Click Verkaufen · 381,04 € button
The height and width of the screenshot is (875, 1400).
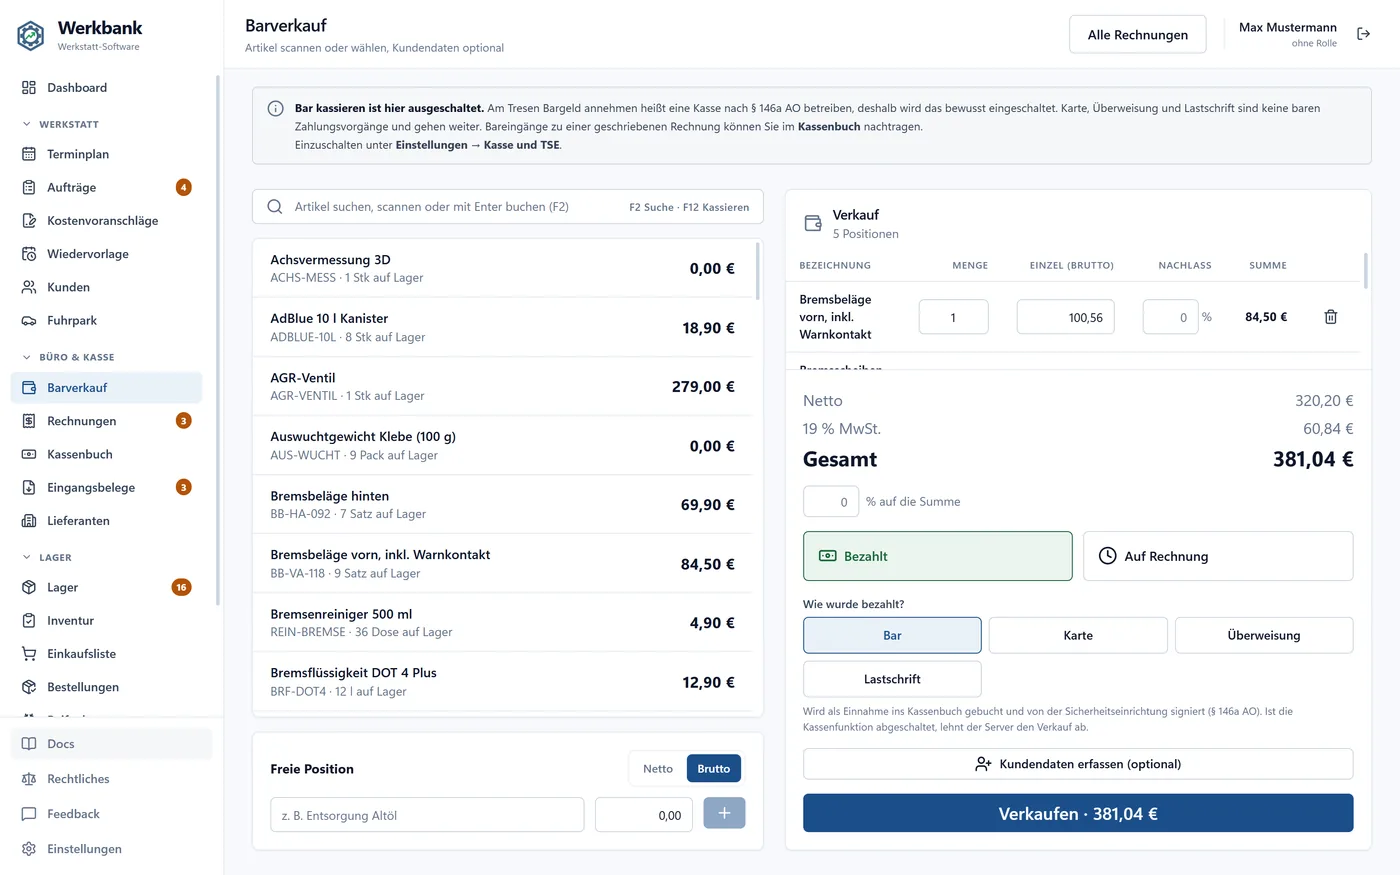click(1078, 813)
